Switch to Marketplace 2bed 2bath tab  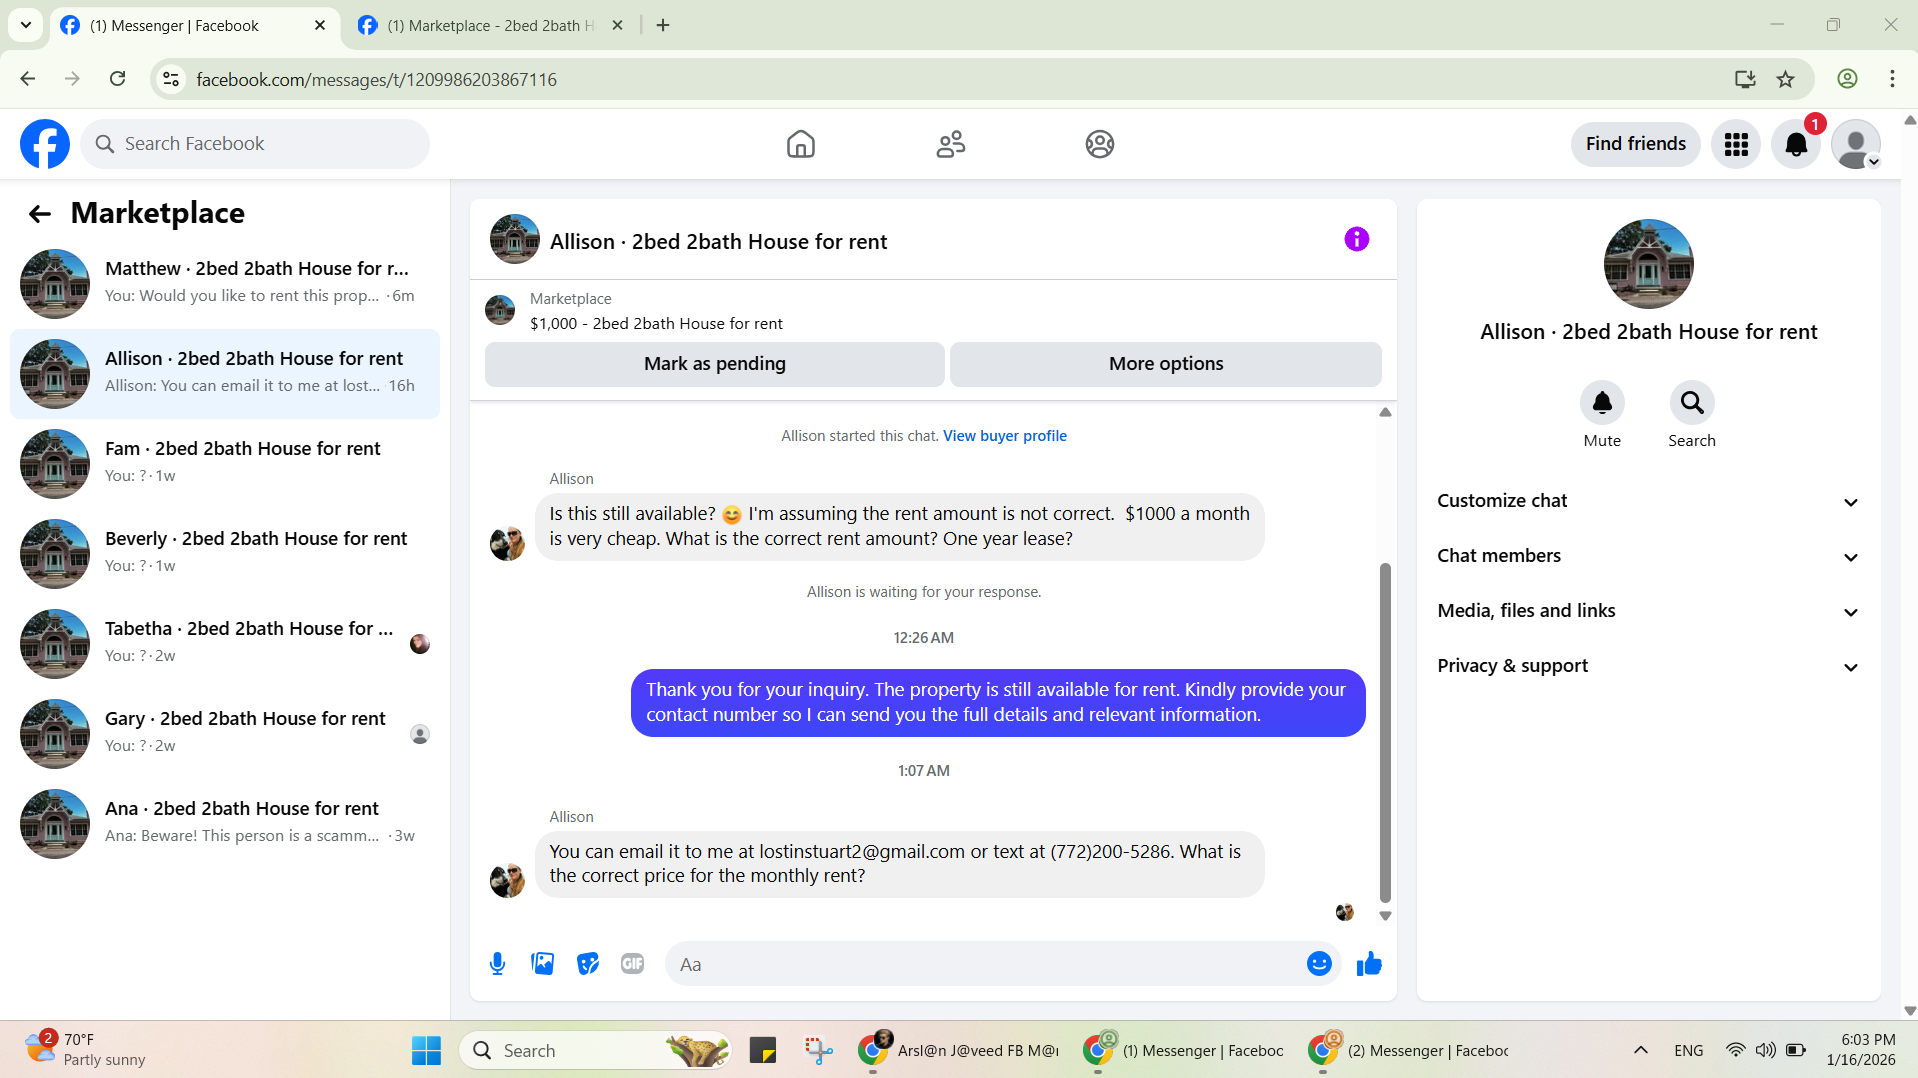tap(490, 25)
